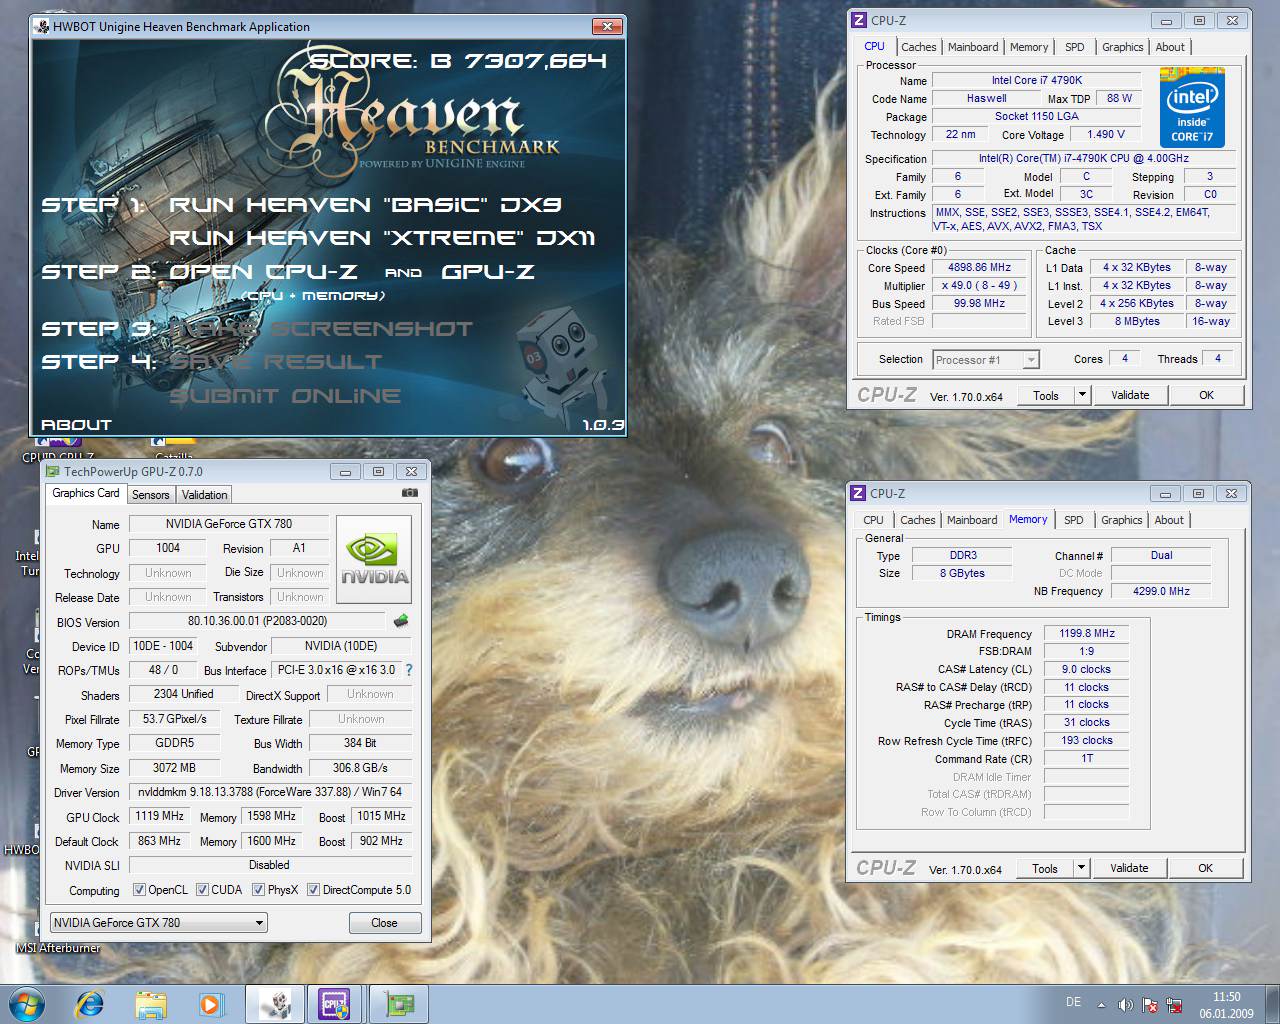Click Validate in top CPU-Z window
Image resolution: width=1280 pixels, height=1024 pixels.
[1131, 395]
